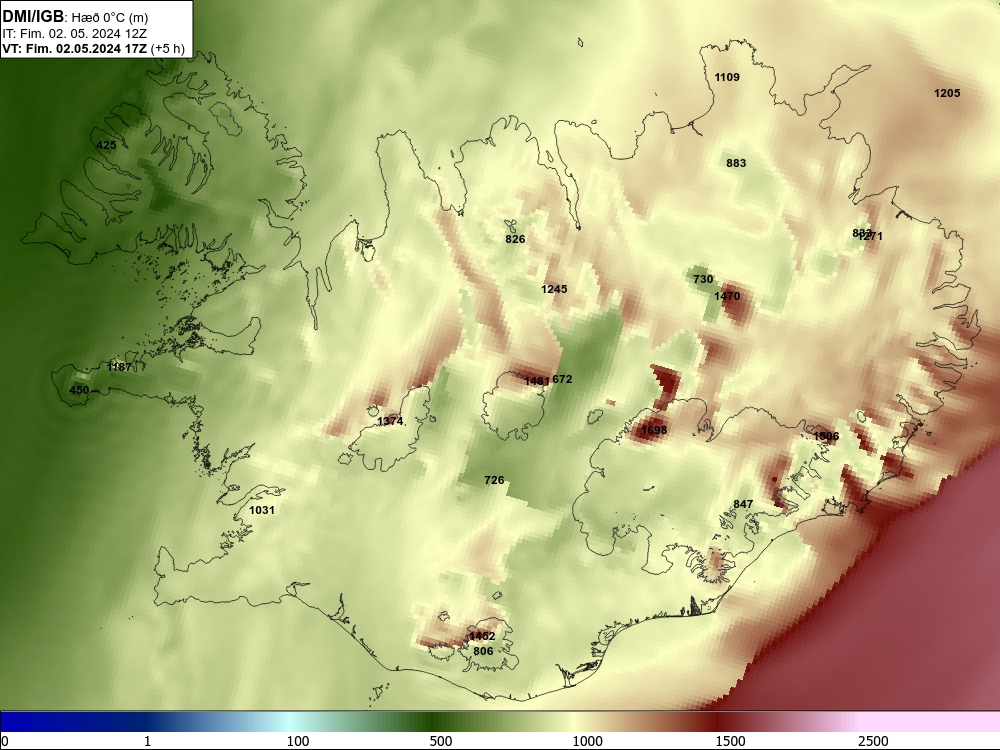Click the legend tick label 500

(441, 741)
